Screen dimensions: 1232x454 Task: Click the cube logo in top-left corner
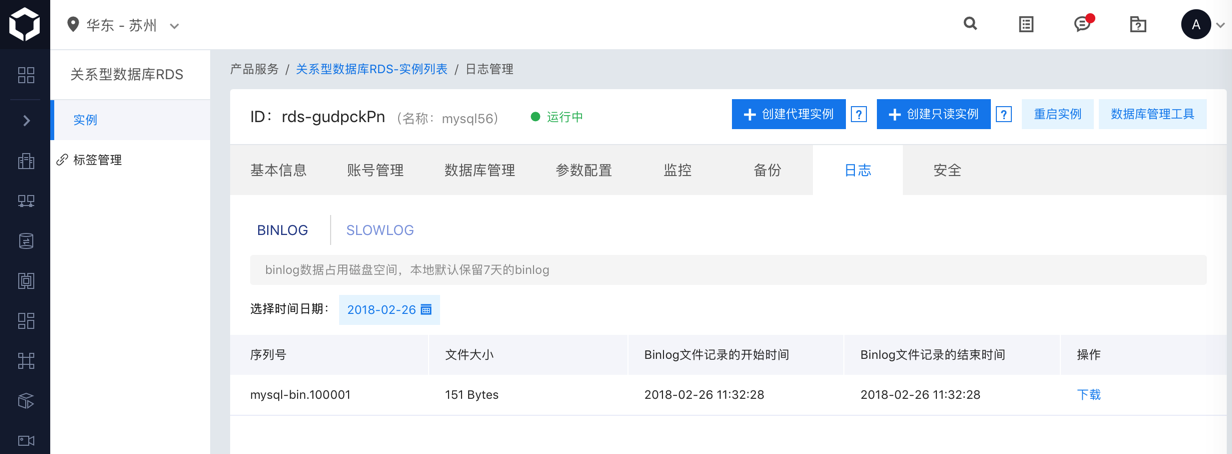pos(25,25)
